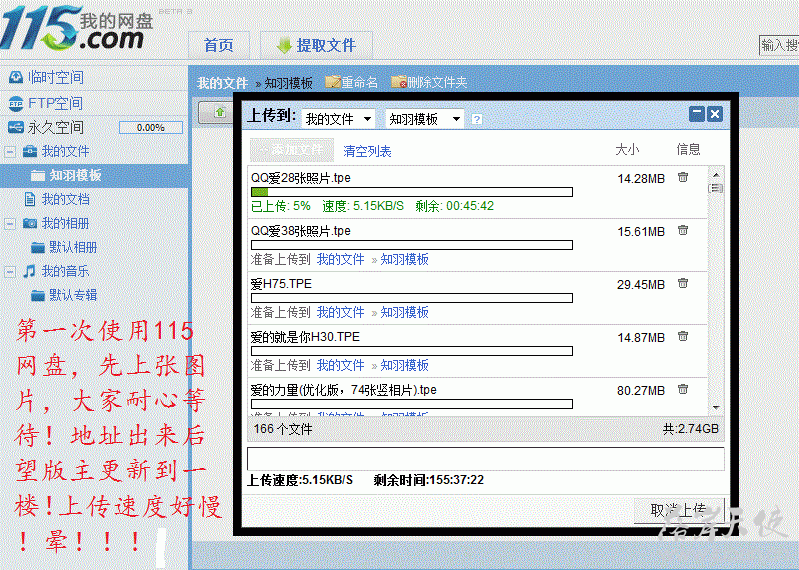799x570 pixels.
Task: Open the 知羽模板 subfolder dropdown
Action: point(424,119)
